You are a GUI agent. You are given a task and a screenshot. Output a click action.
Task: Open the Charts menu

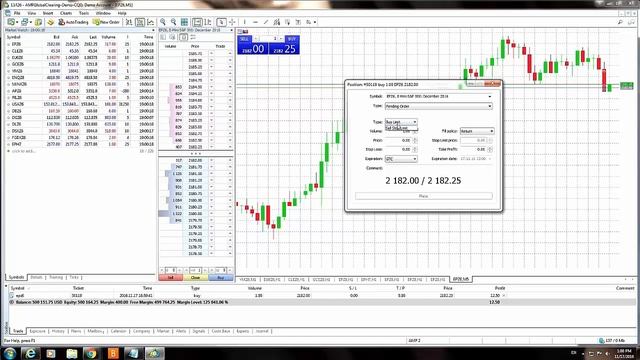pos(66,13)
